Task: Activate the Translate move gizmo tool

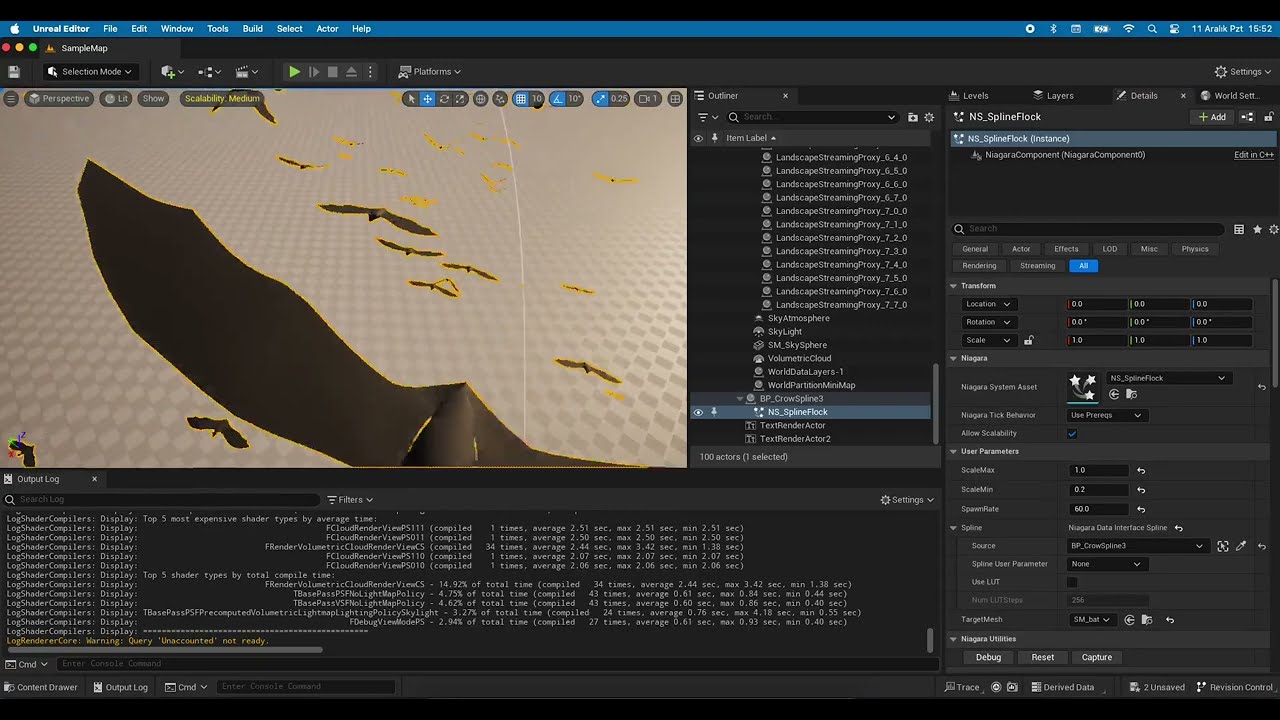Action: (x=427, y=98)
